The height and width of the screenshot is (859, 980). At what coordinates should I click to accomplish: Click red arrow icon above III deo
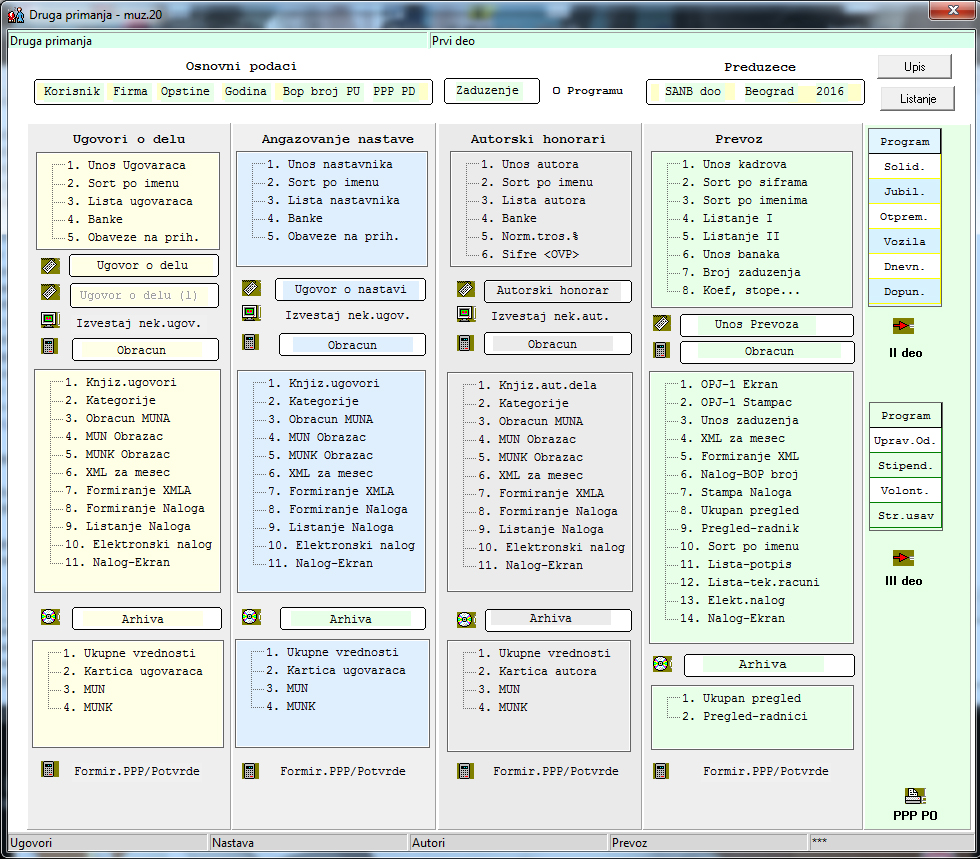pos(903,557)
